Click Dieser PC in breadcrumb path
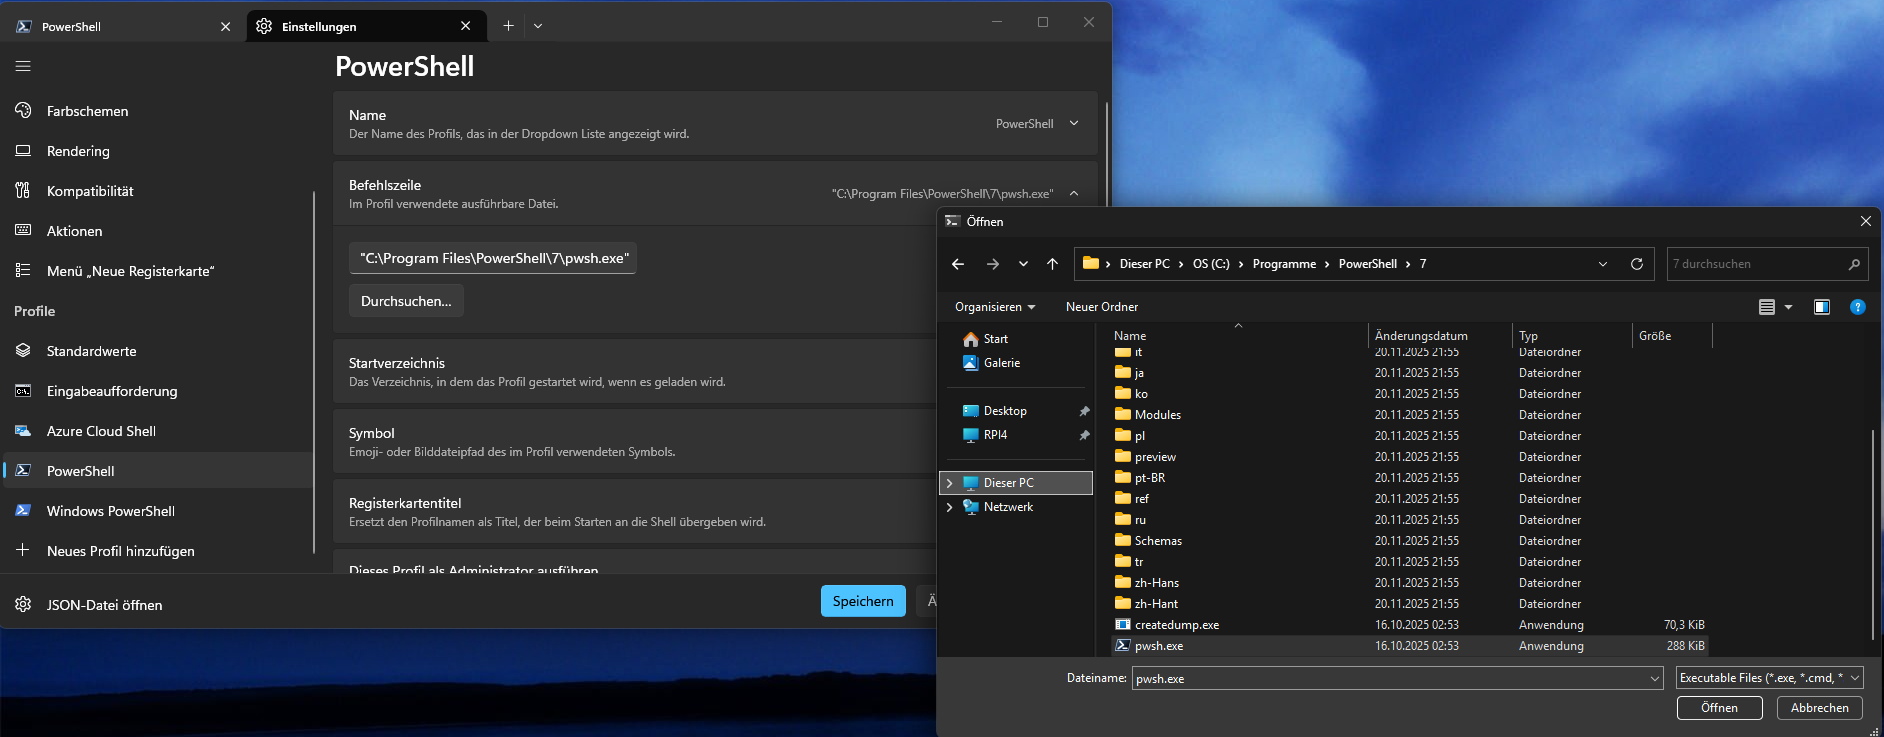 (x=1144, y=264)
